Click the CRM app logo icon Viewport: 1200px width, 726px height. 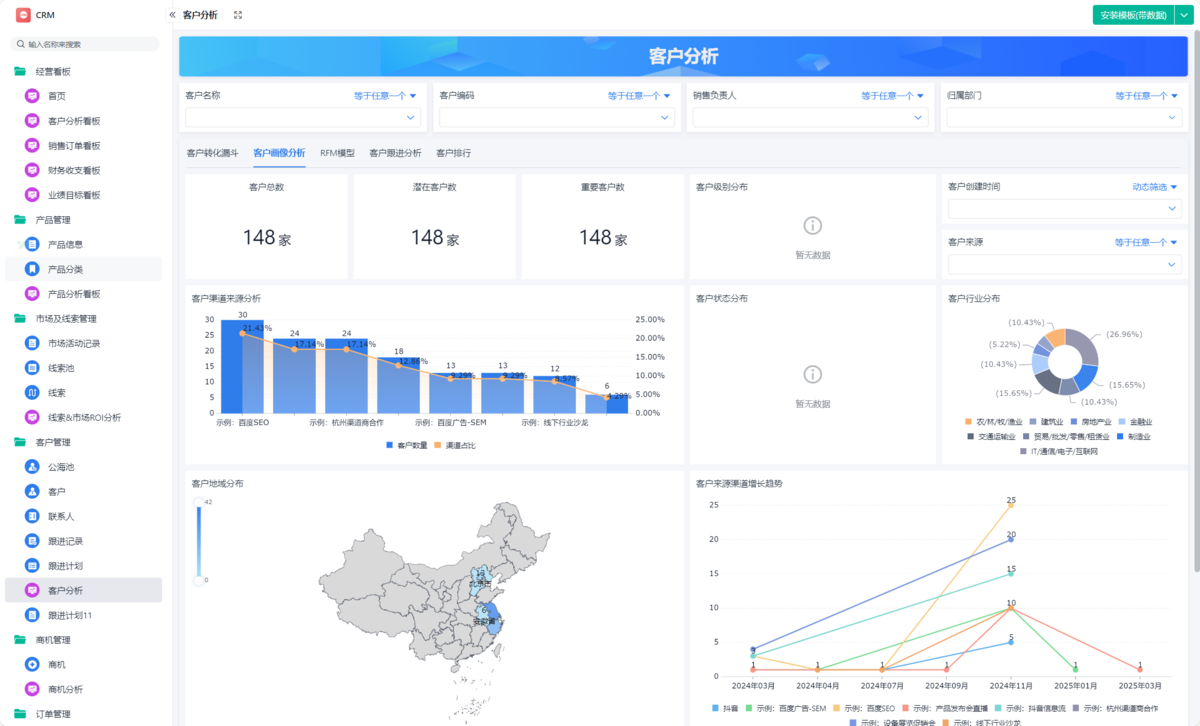(22, 15)
